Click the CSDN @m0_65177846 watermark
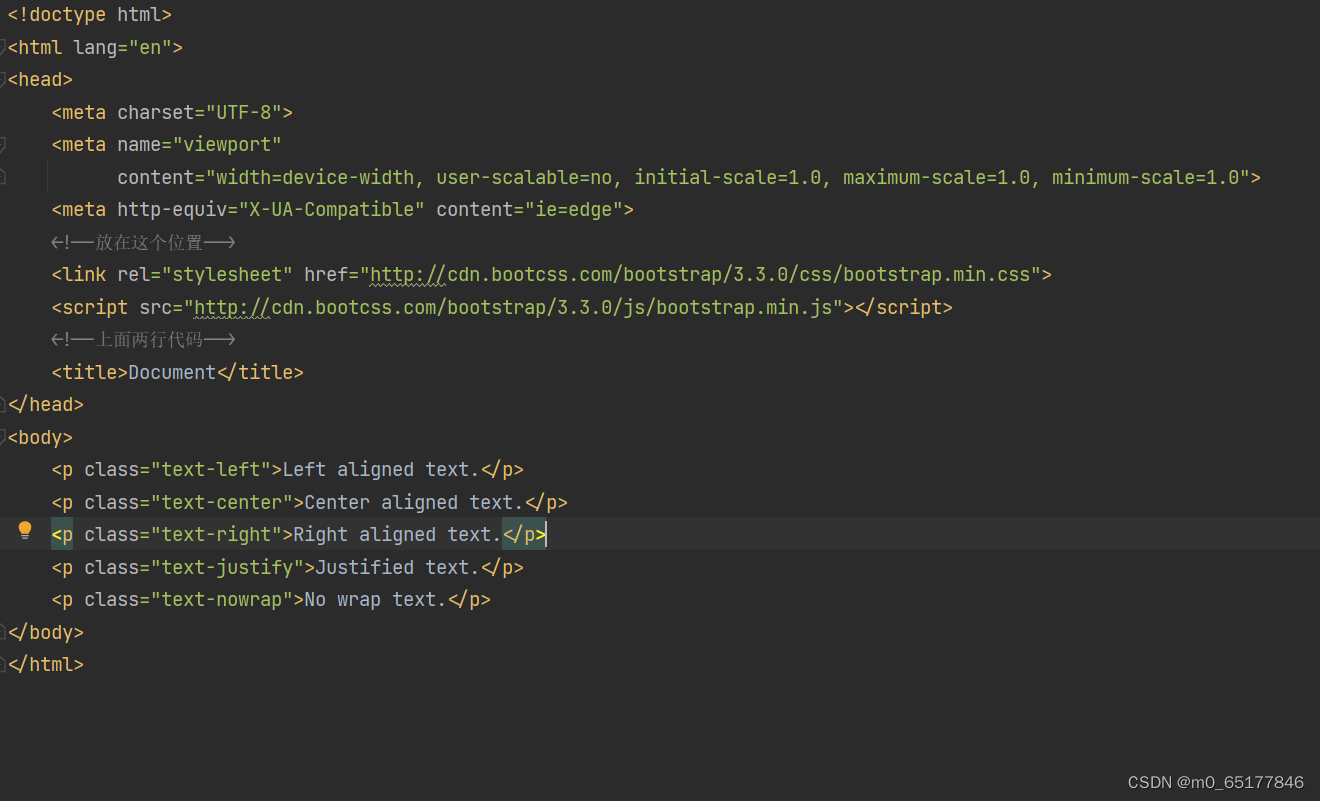Viewport: 1320px width, 801px height. coord(1215,782)
